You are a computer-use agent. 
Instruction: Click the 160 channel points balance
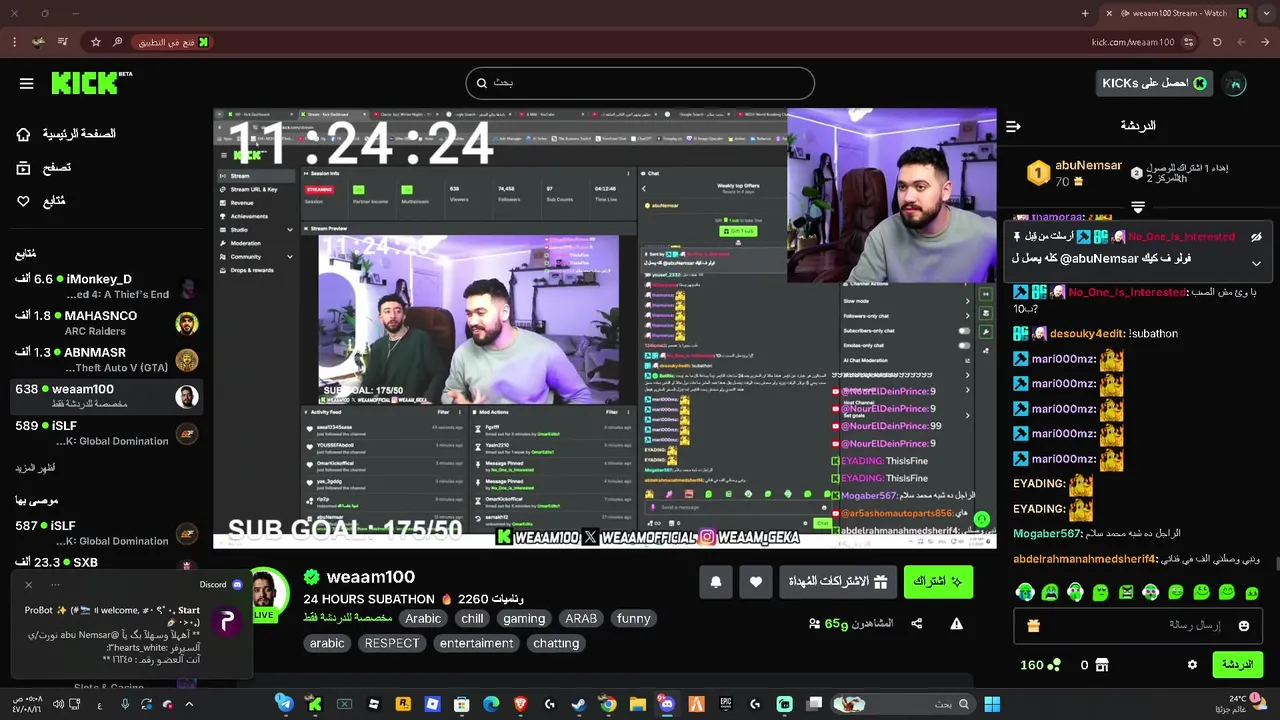tap(1040, 665)
